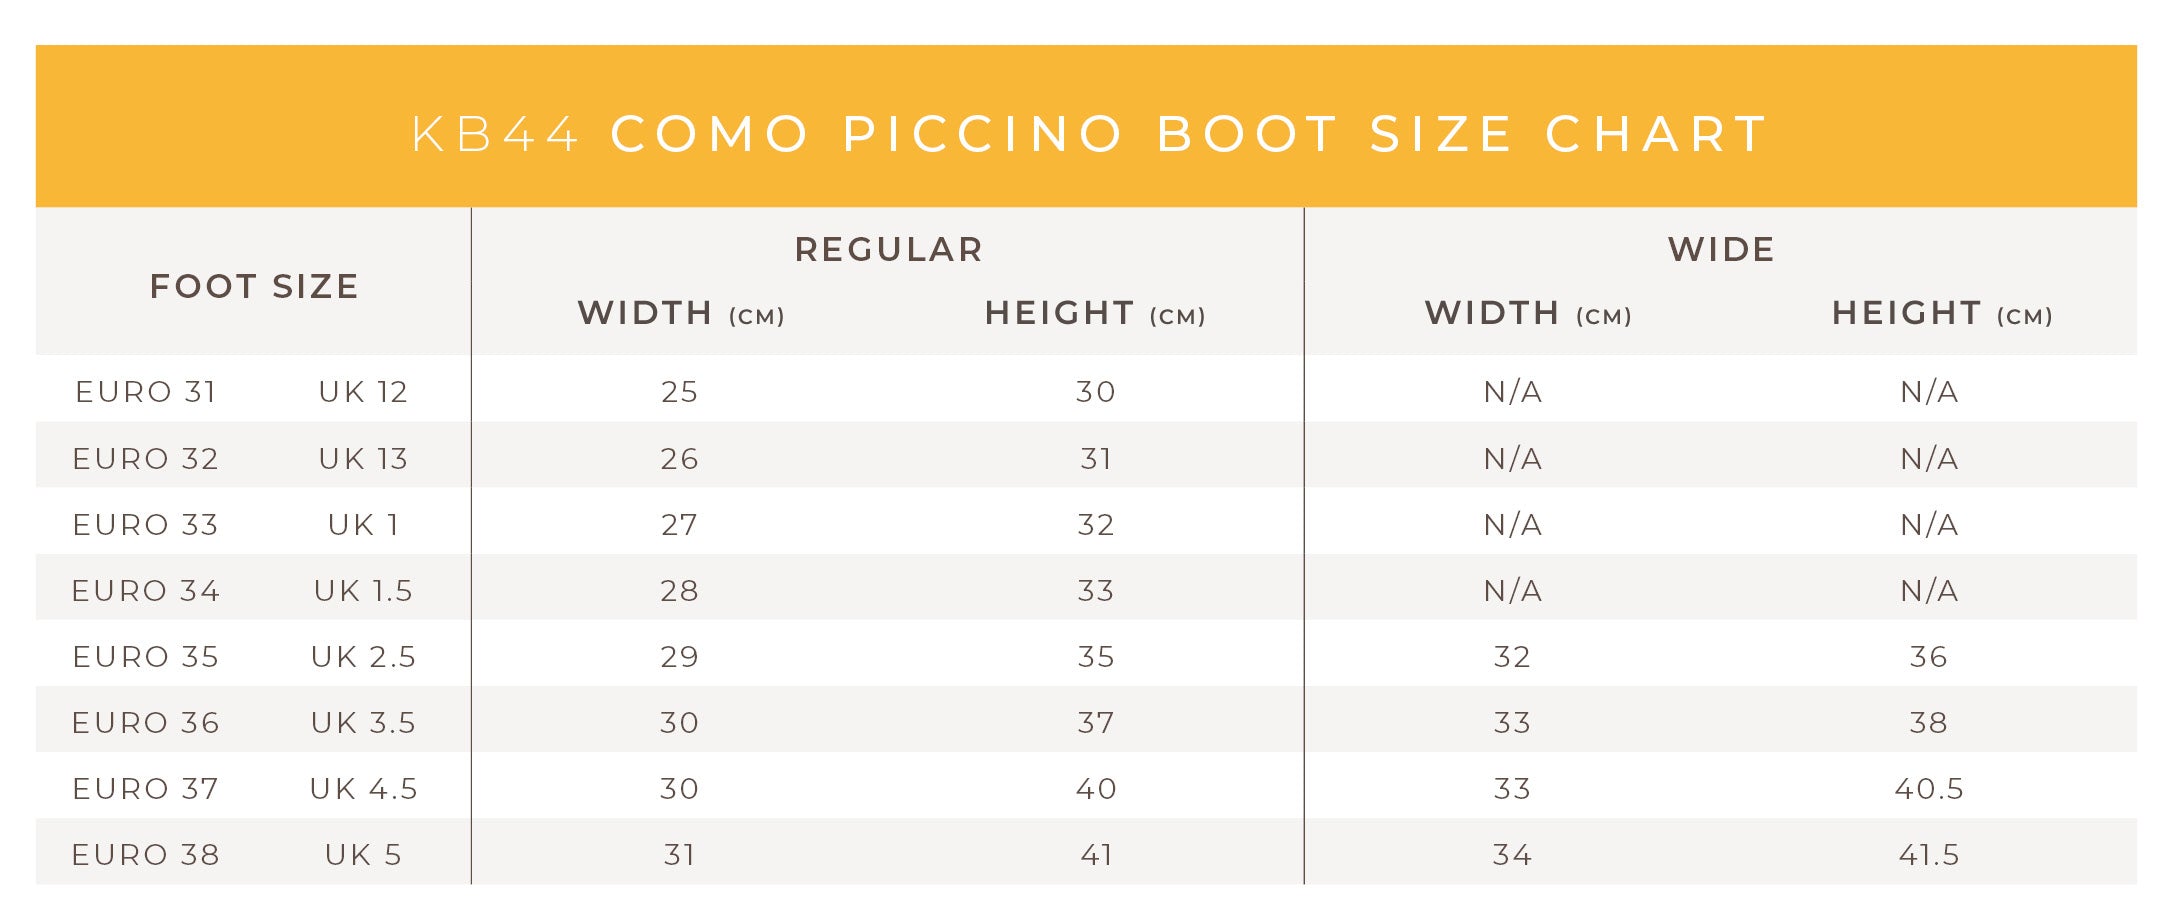Click the UK 12 size cell
The image size is (2176, 924).
[x=363, y=392]
